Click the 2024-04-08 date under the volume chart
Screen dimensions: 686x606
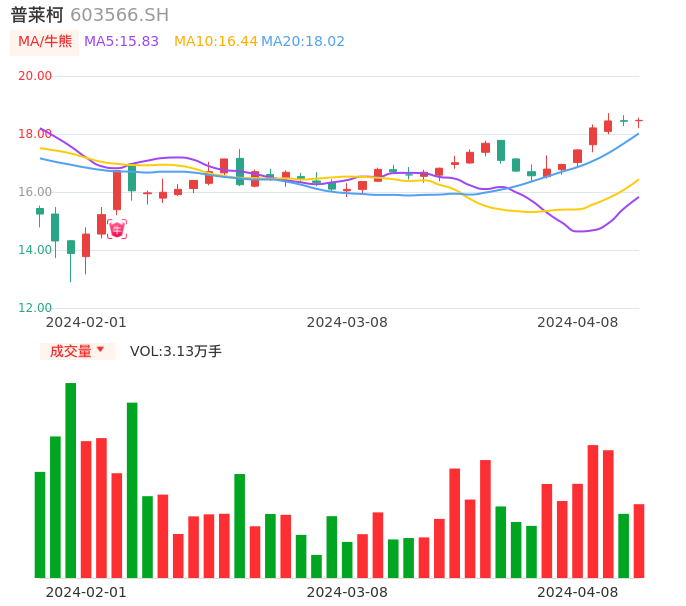(x=578, y=592)
